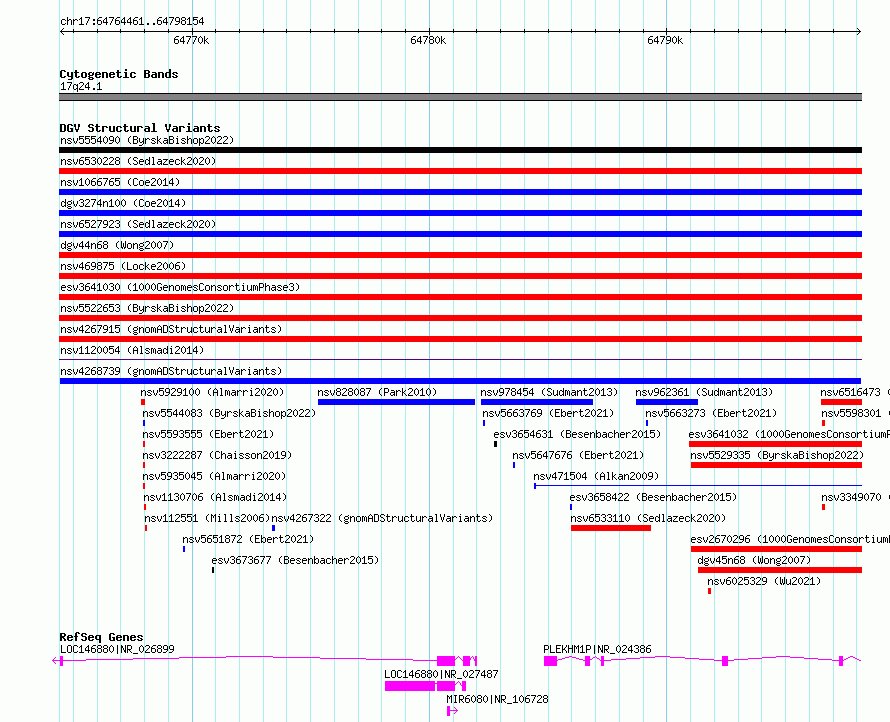Open nsv5929100 (Almarri2020) variant label

pyautogui.click(x=212, y=392)
